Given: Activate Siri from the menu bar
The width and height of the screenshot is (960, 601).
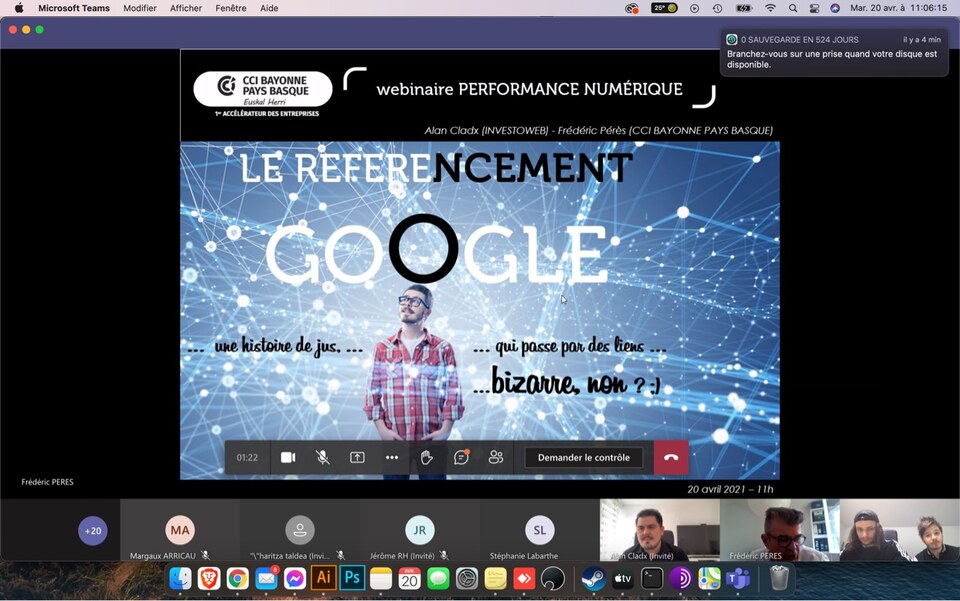Looking at the screenshot, I should [x=835, y=8].
